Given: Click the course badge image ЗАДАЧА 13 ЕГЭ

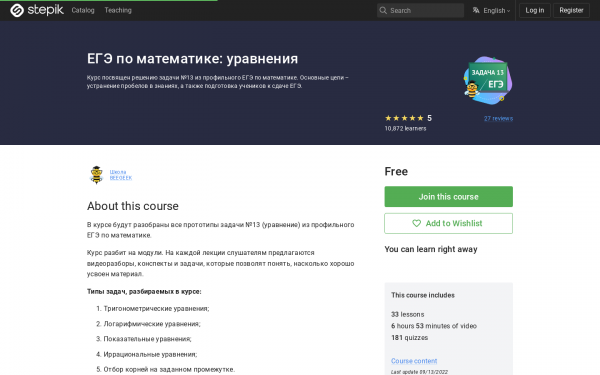Looking at the screenshot, I should pyautogui.click(x=488, y=80).
